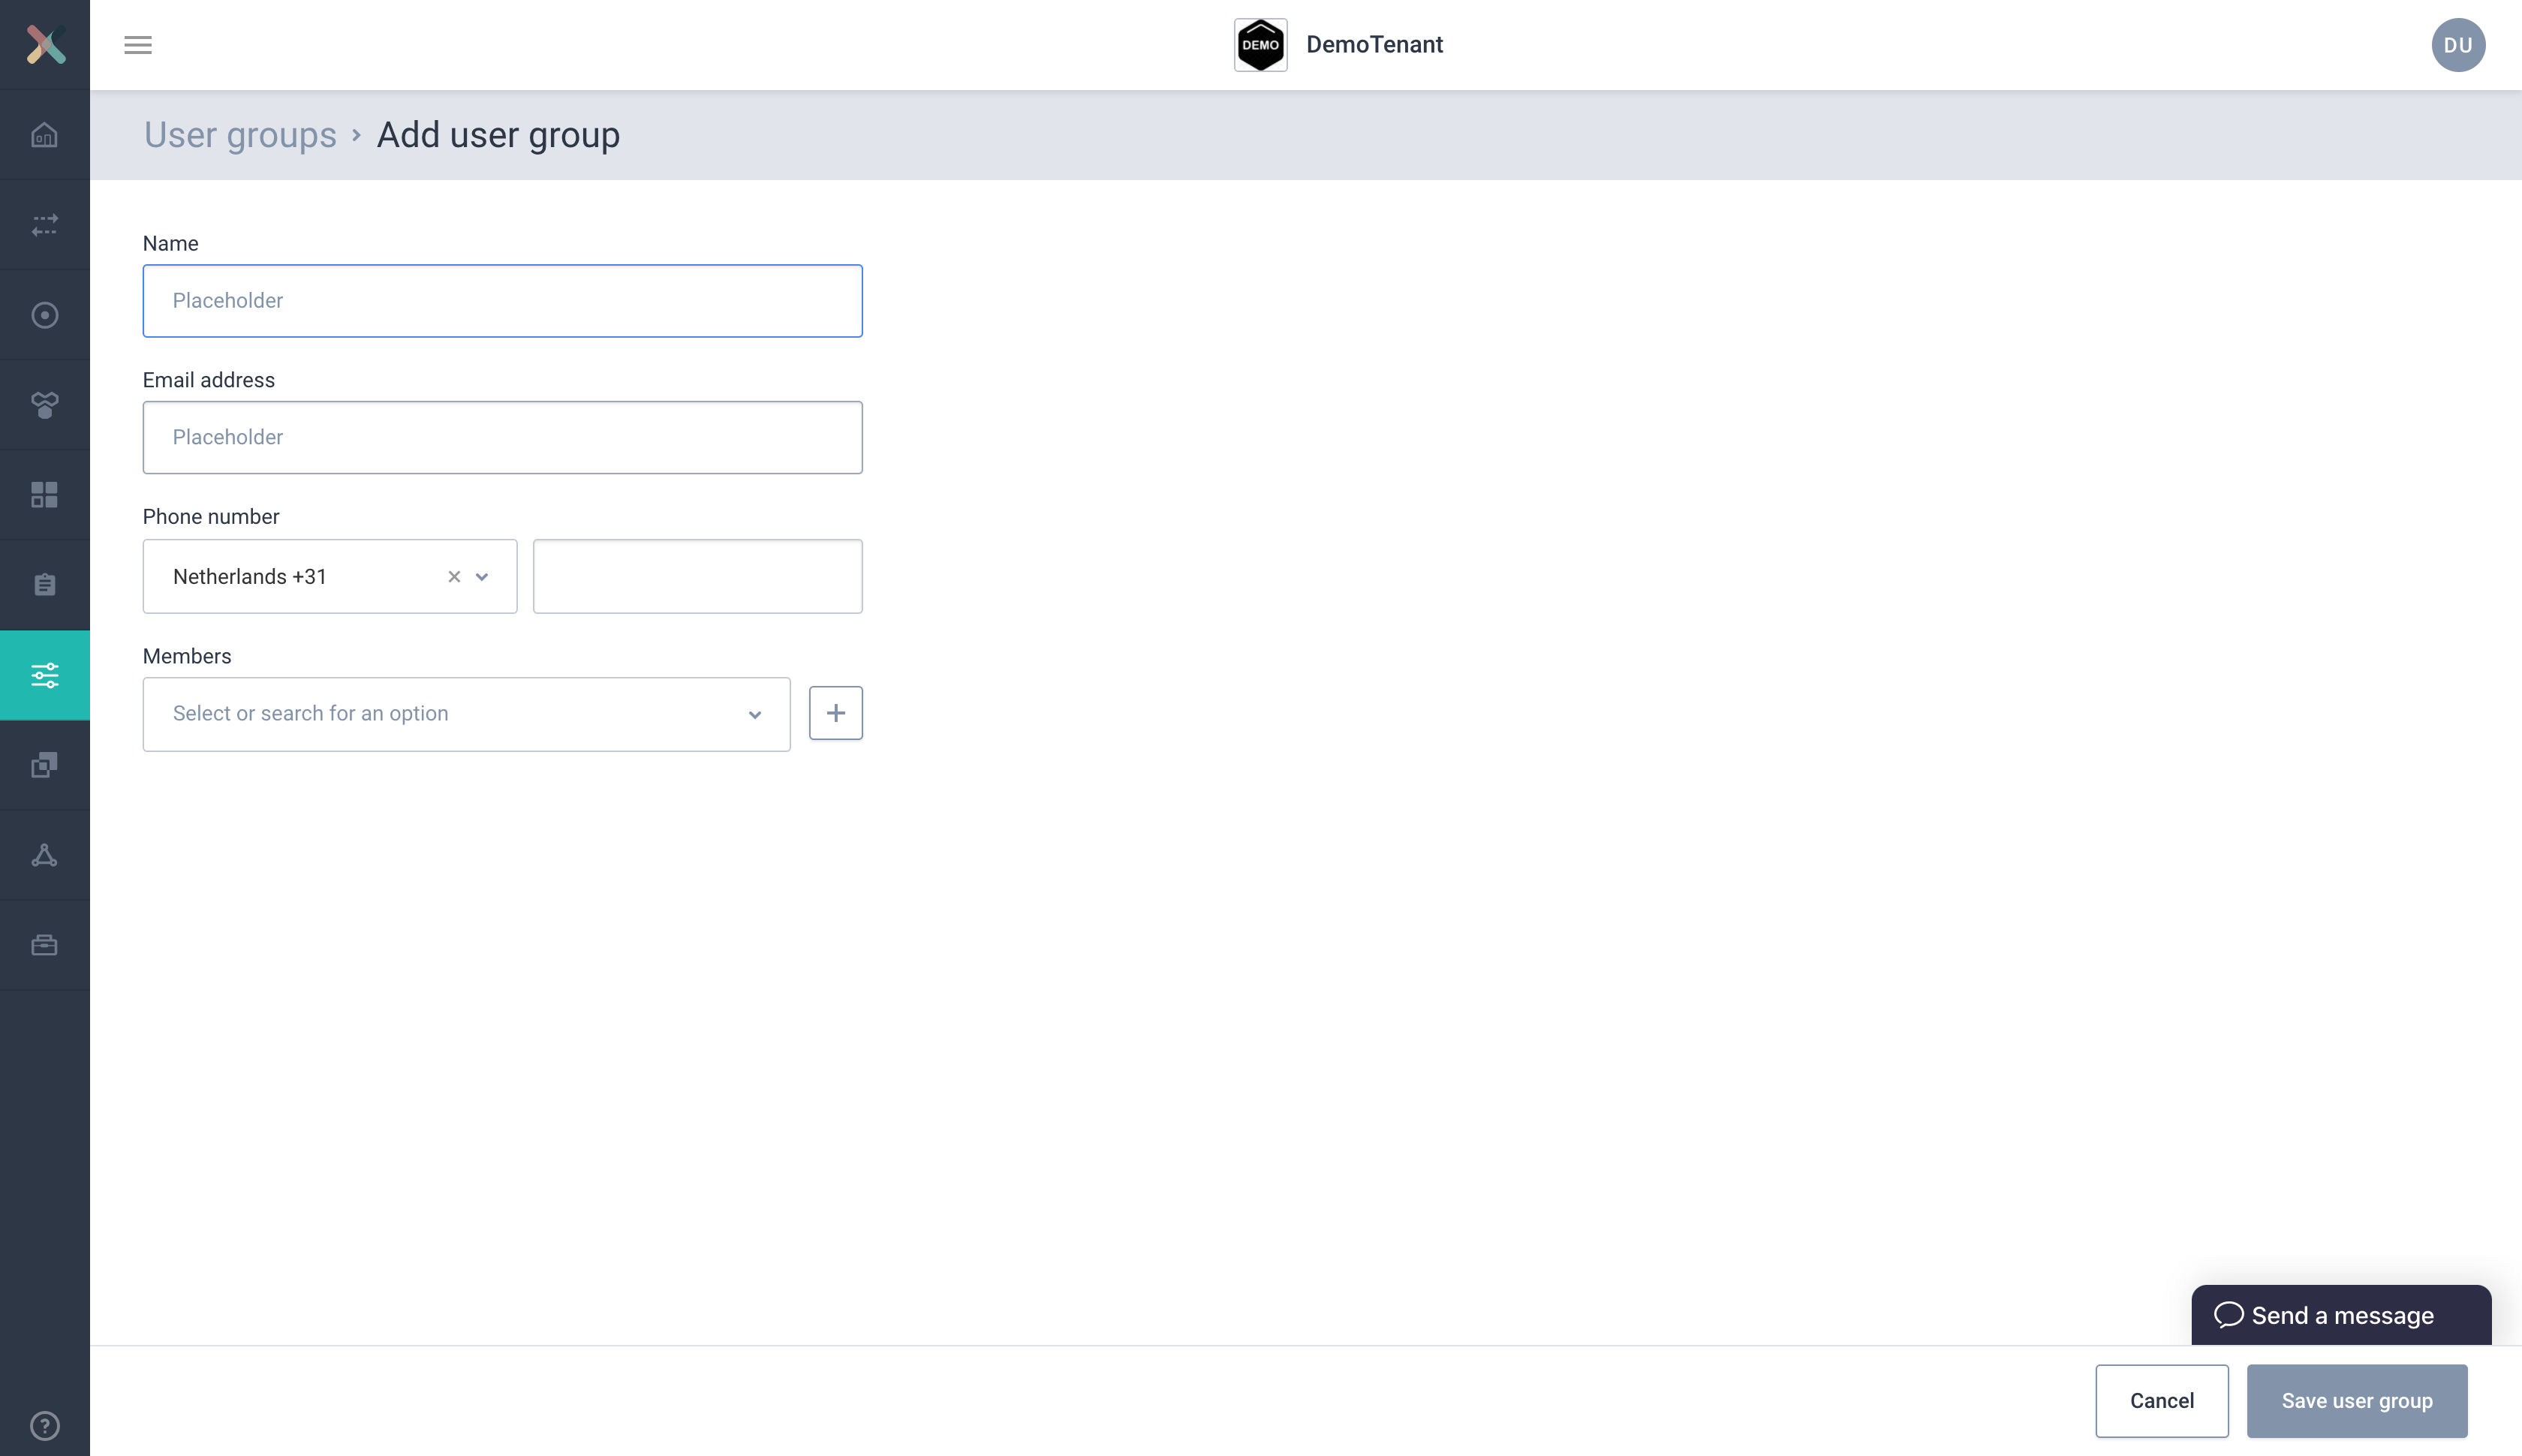The height and width of the screenshot is (1456, 2522).
Task: Click the Name placeholder input field
Action: point(503,300)
